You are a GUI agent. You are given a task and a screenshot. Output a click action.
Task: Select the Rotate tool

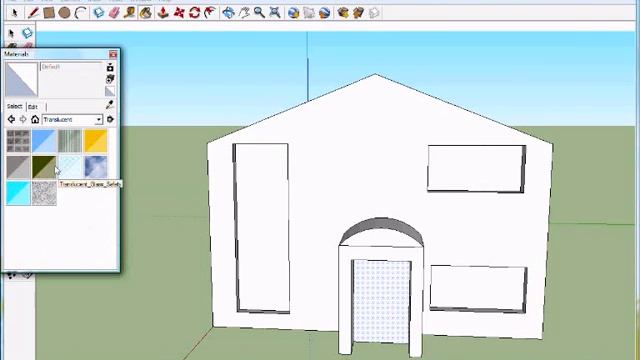tap(194, 13)
